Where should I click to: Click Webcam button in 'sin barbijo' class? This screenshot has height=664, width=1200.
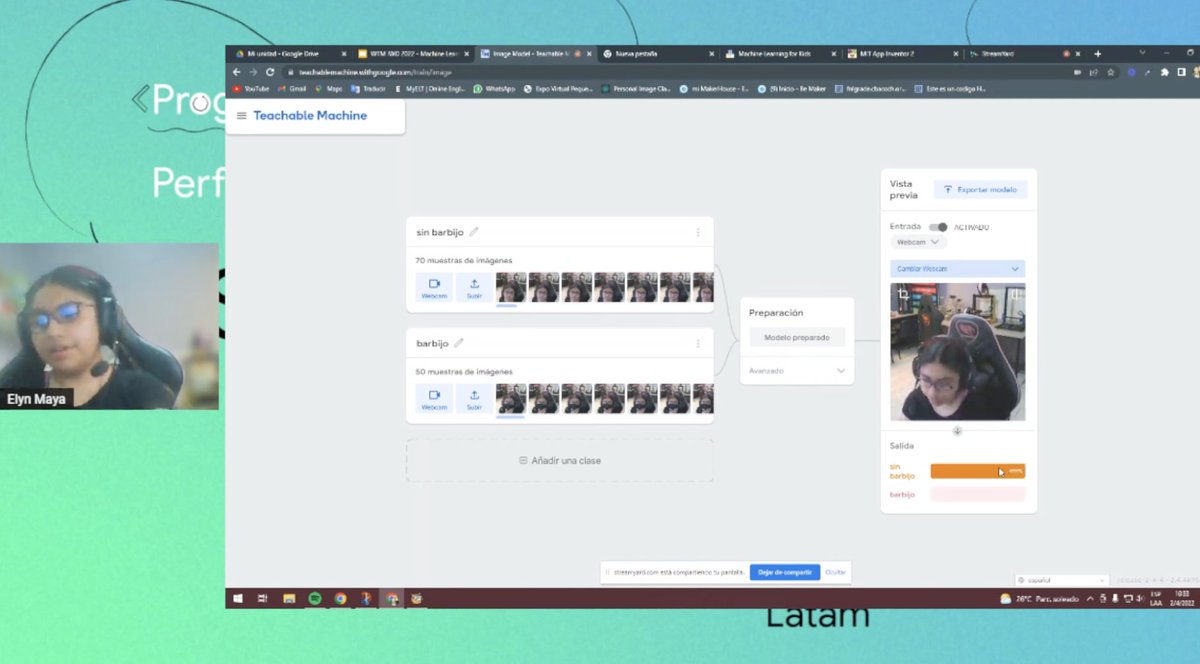point(434,287)
